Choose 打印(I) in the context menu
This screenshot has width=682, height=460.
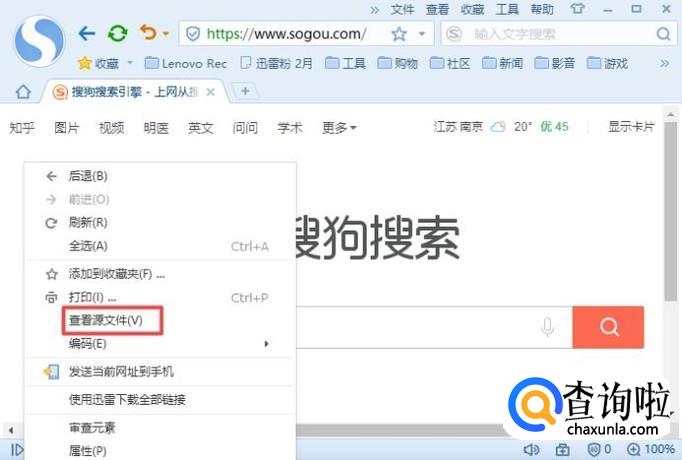(161, 297)
